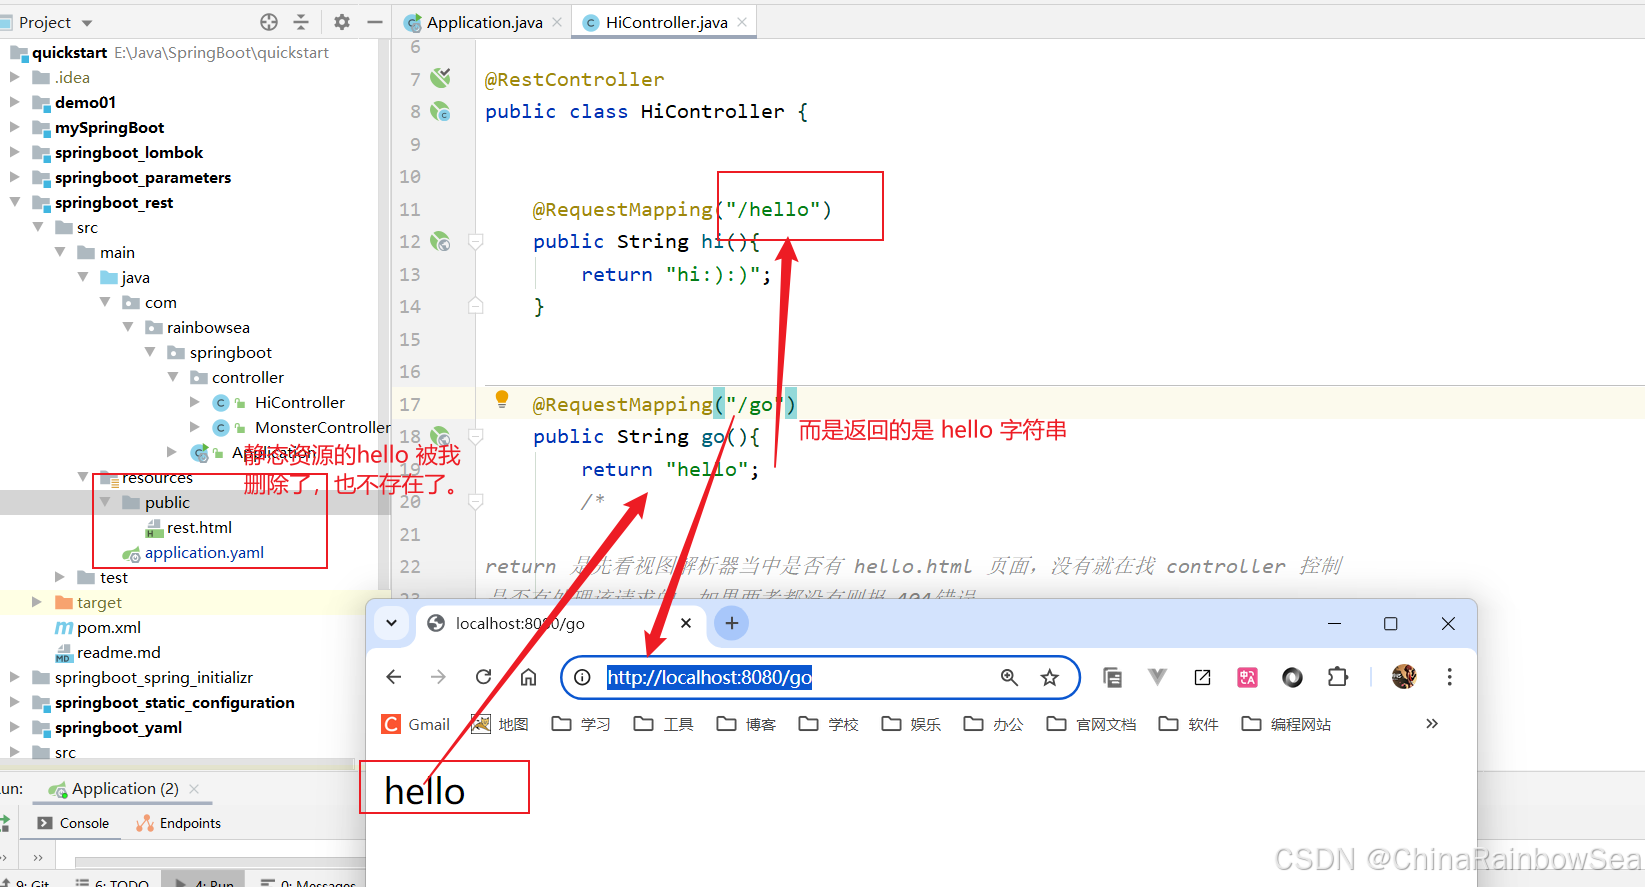Image resolution: width=1645 pixels, height=887 pixels.
Task: Click the class gutter icon on line 8
Action: (440, 111)
